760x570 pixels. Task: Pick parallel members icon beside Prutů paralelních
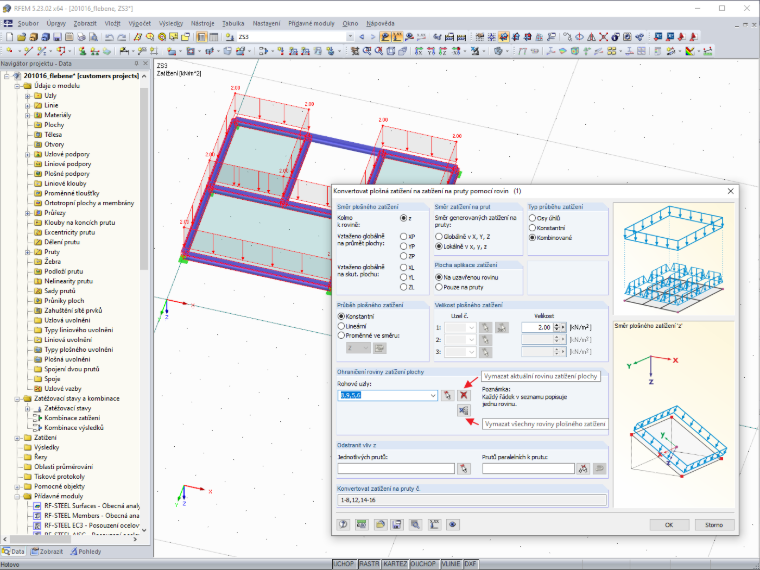tap(583, 469)
